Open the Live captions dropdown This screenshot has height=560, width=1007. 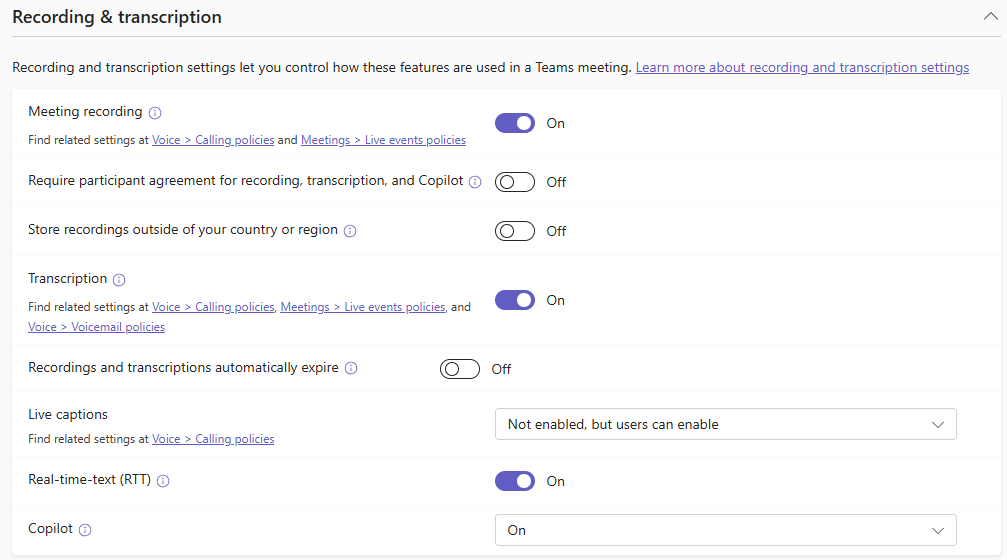[725, 424]
